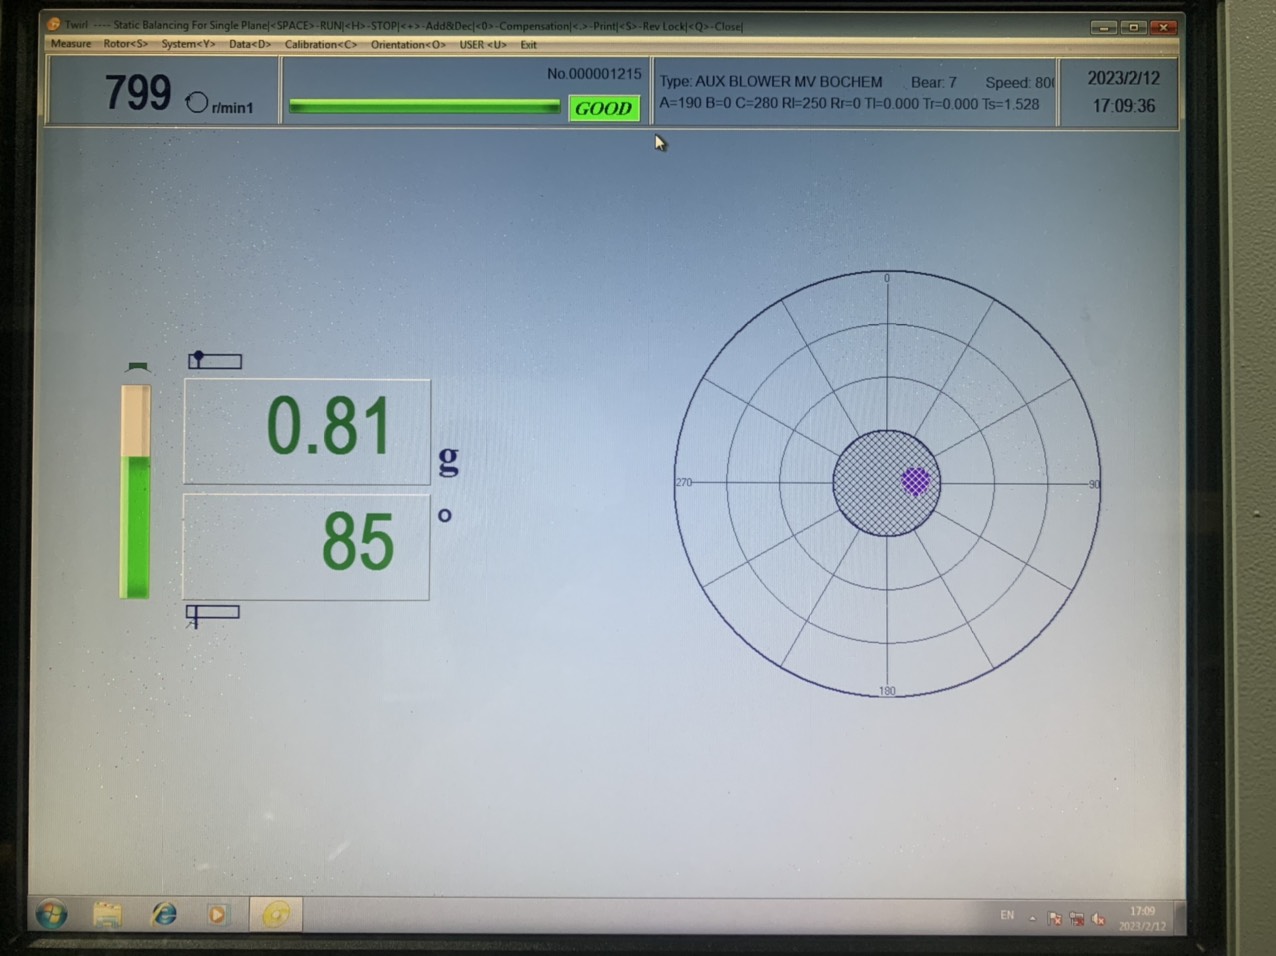Image resolution: width=1276 pixels, height=956 pixels.
Task: Click the Twirl balancing app taskbar icon
Action: point(276,914)
